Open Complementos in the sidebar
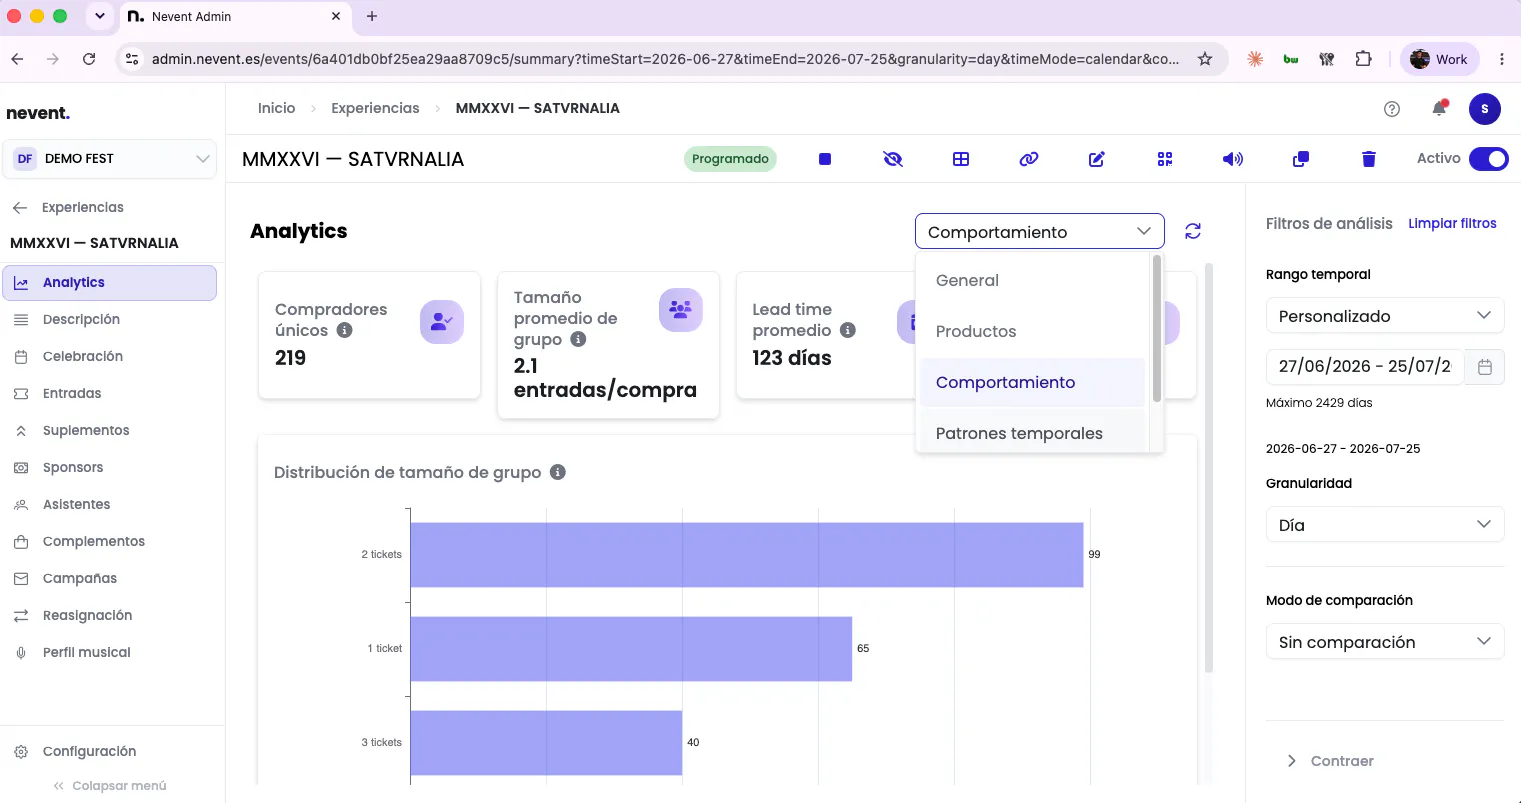Viewport: 1521px width, 803px height. pos(110,542)
